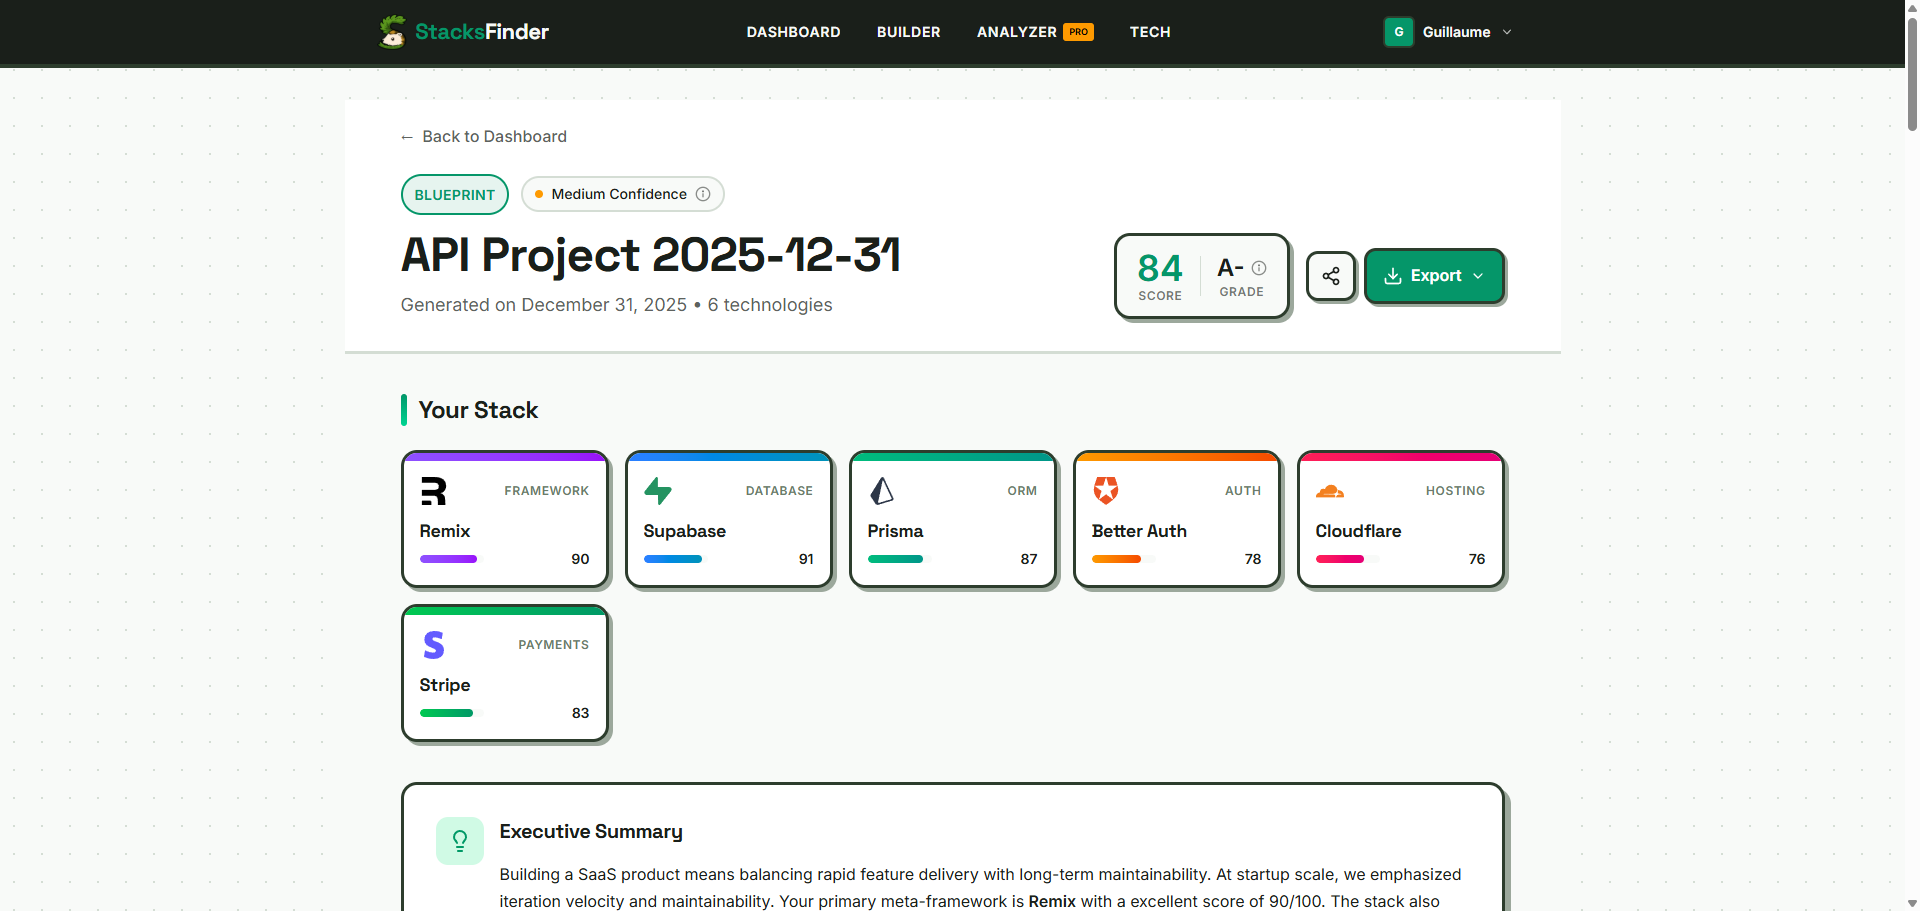Click bold Remix word in summary
This screenshot has width=1920, height=911.
click(1052, 901)
